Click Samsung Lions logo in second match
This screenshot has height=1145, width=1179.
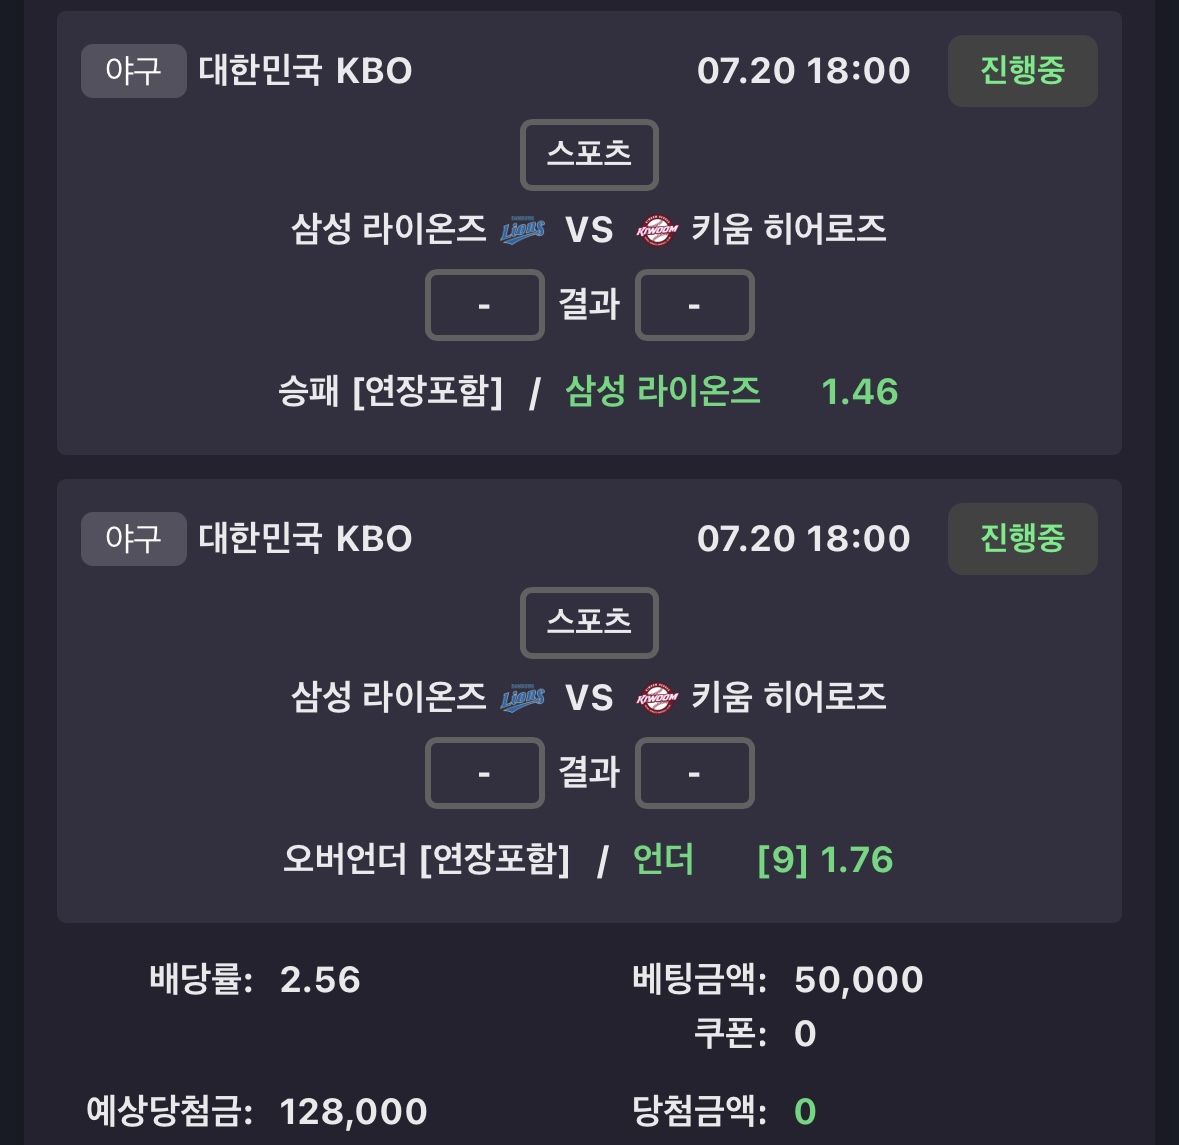523,698
